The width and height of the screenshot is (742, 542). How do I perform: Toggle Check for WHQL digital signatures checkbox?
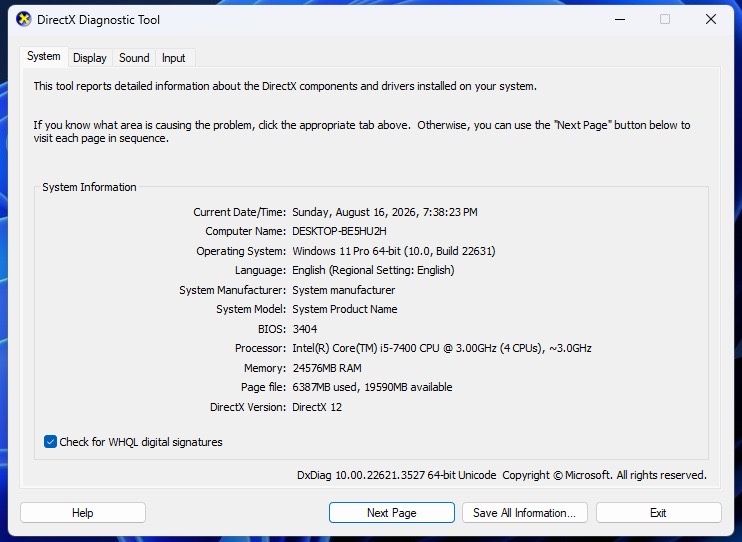[50, 442]
